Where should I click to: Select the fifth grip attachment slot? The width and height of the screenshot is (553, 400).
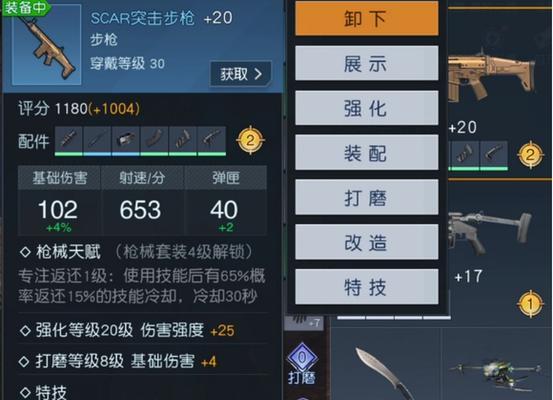(x=183, y=140)
